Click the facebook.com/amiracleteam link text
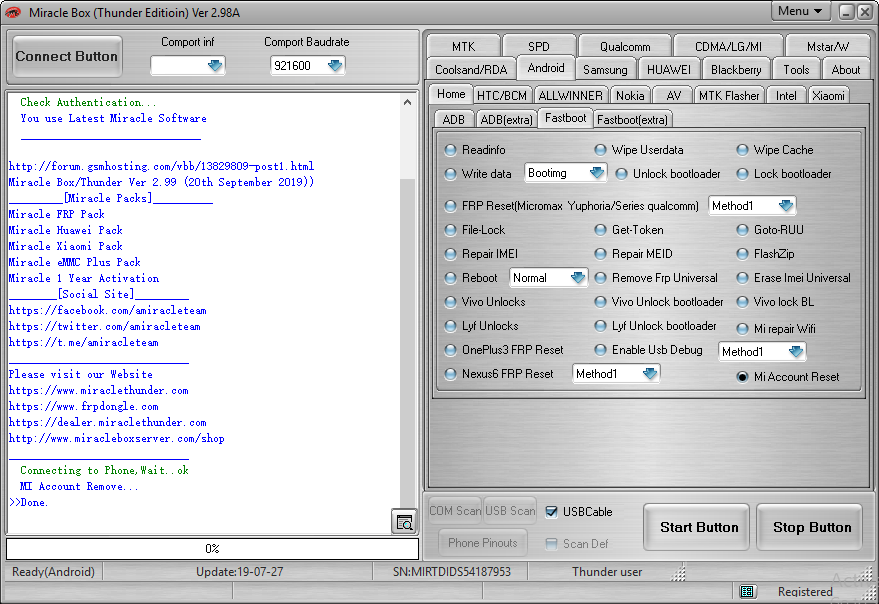Image resolution: width=879 pixels, height=604 pixels. click(108, 310)
